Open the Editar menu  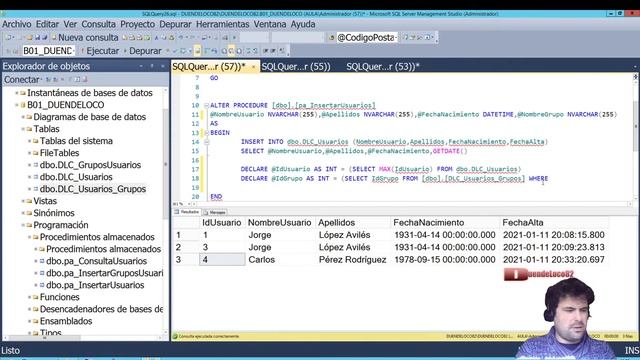pyautogui.click(x=47, y=24)
